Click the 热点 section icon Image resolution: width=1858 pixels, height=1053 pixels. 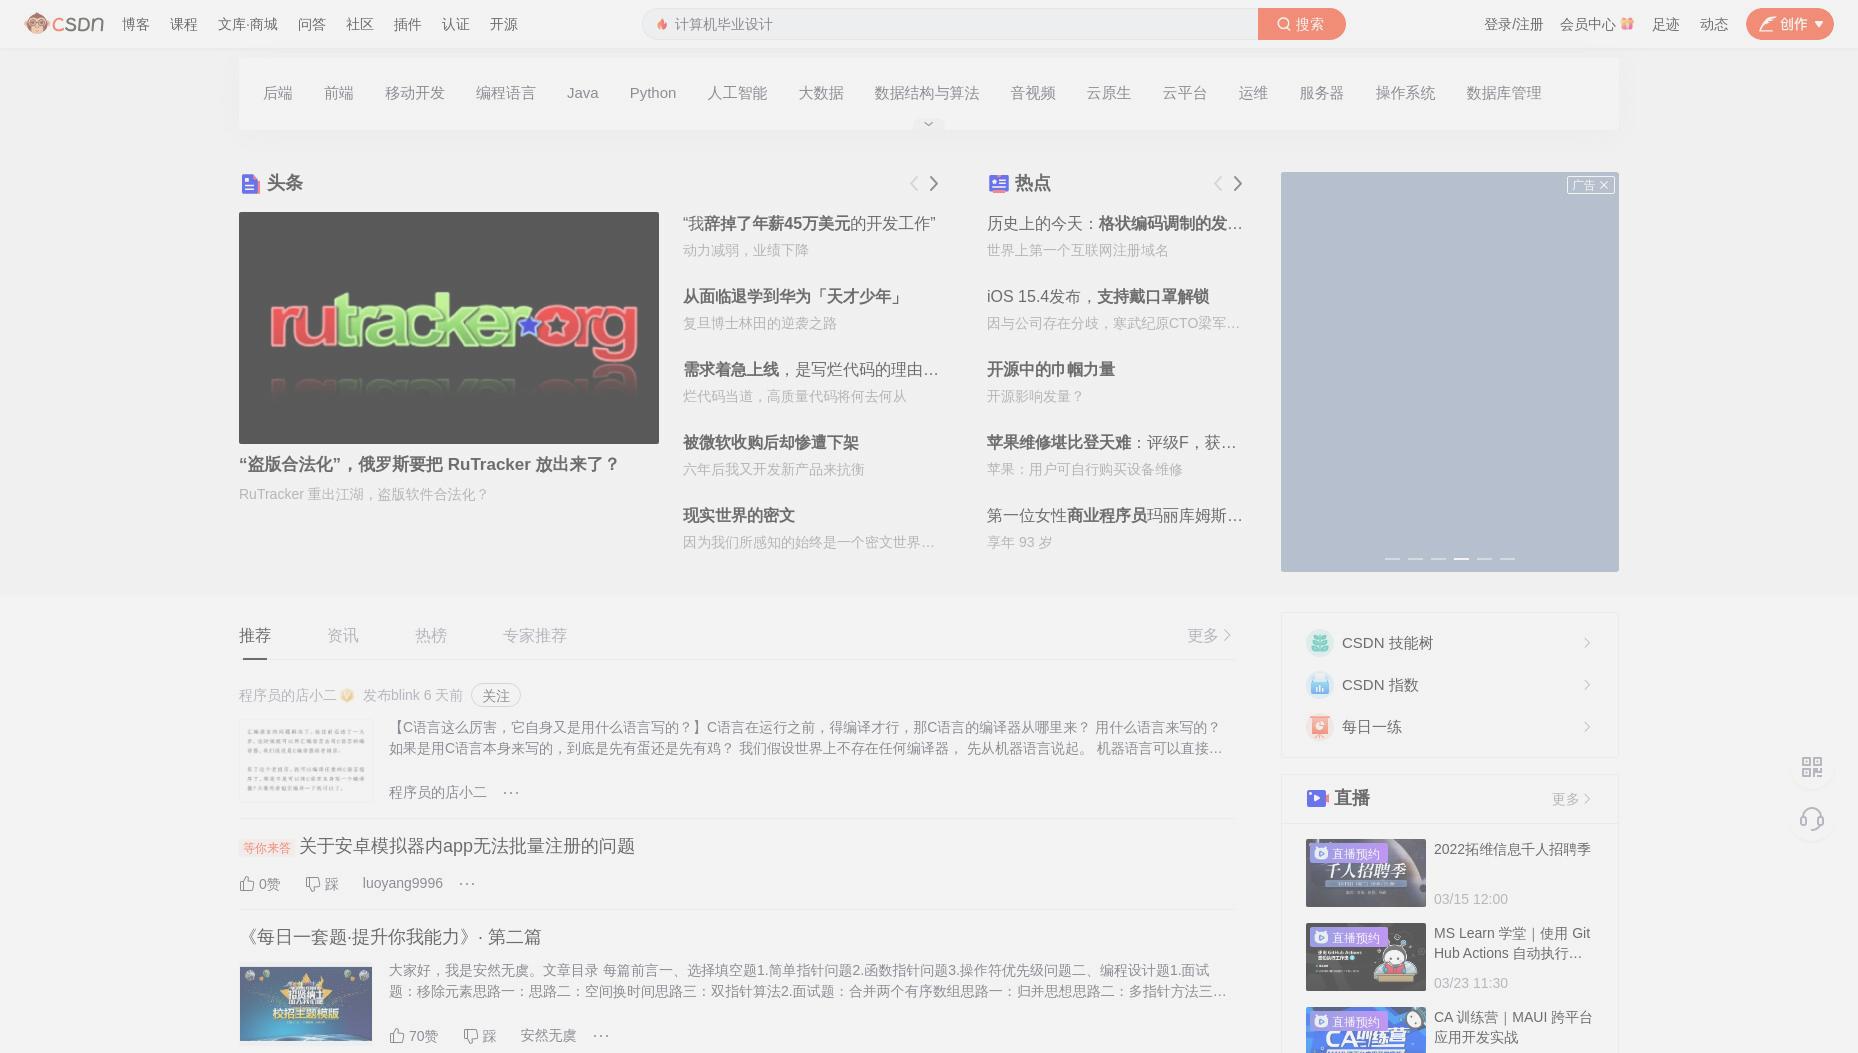(x=998, y=183)
